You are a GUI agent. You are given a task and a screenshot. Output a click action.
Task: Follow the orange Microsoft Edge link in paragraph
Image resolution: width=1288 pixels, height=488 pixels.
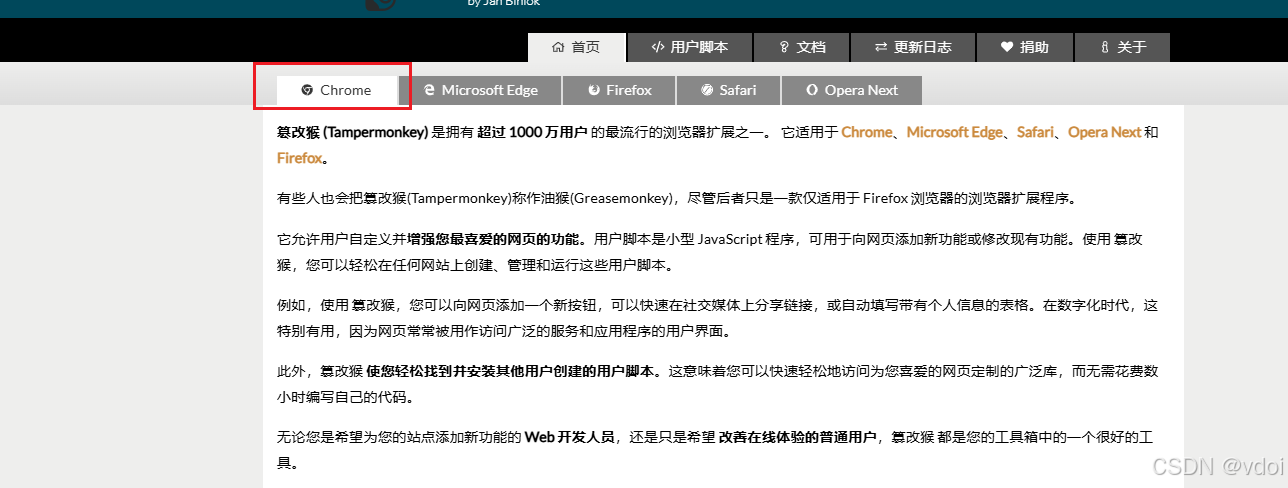click(954, 132)
